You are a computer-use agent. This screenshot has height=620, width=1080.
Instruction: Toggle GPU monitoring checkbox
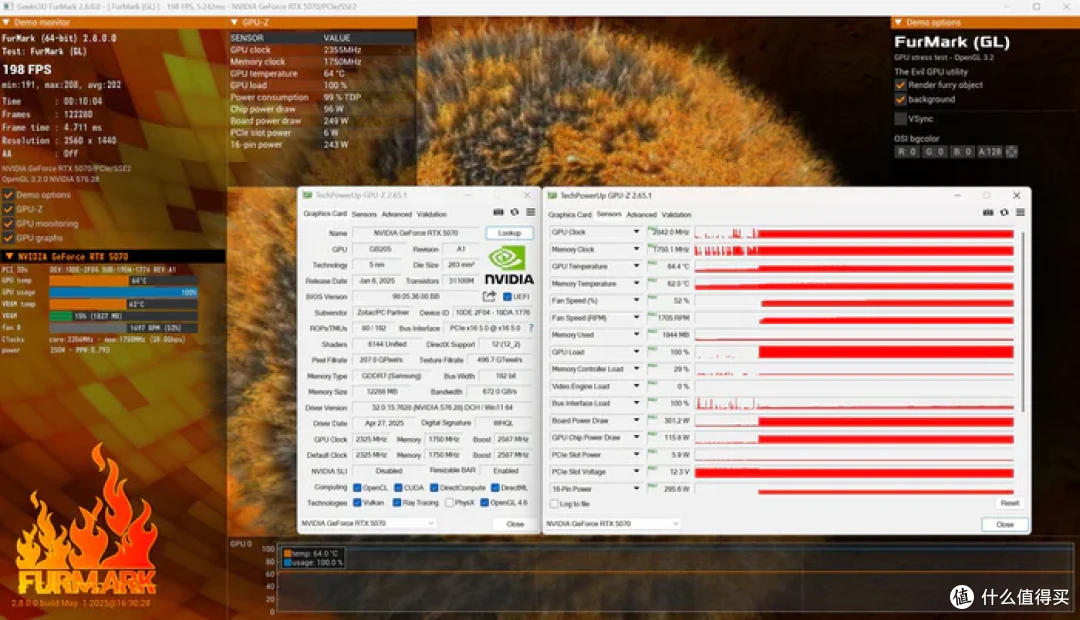pyautogui.click(x=8, y=224)
